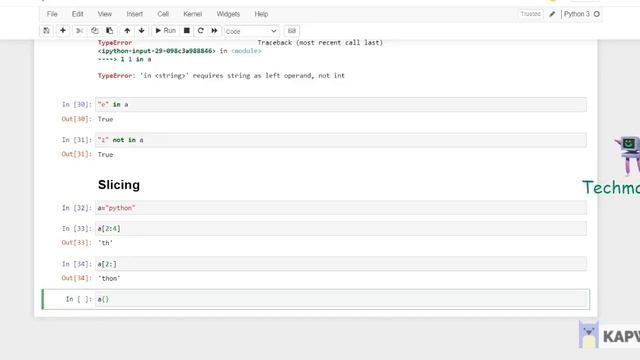Select output 'th' of cell 33
The width and height of the screenshot is (640, 360).
tap(105, 243)
